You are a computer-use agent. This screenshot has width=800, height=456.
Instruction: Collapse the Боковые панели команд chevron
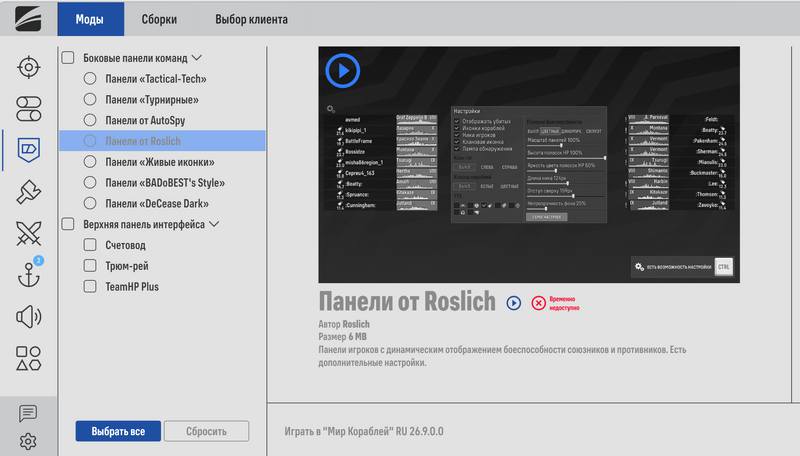pyautogui.click(x=197, y=58)
